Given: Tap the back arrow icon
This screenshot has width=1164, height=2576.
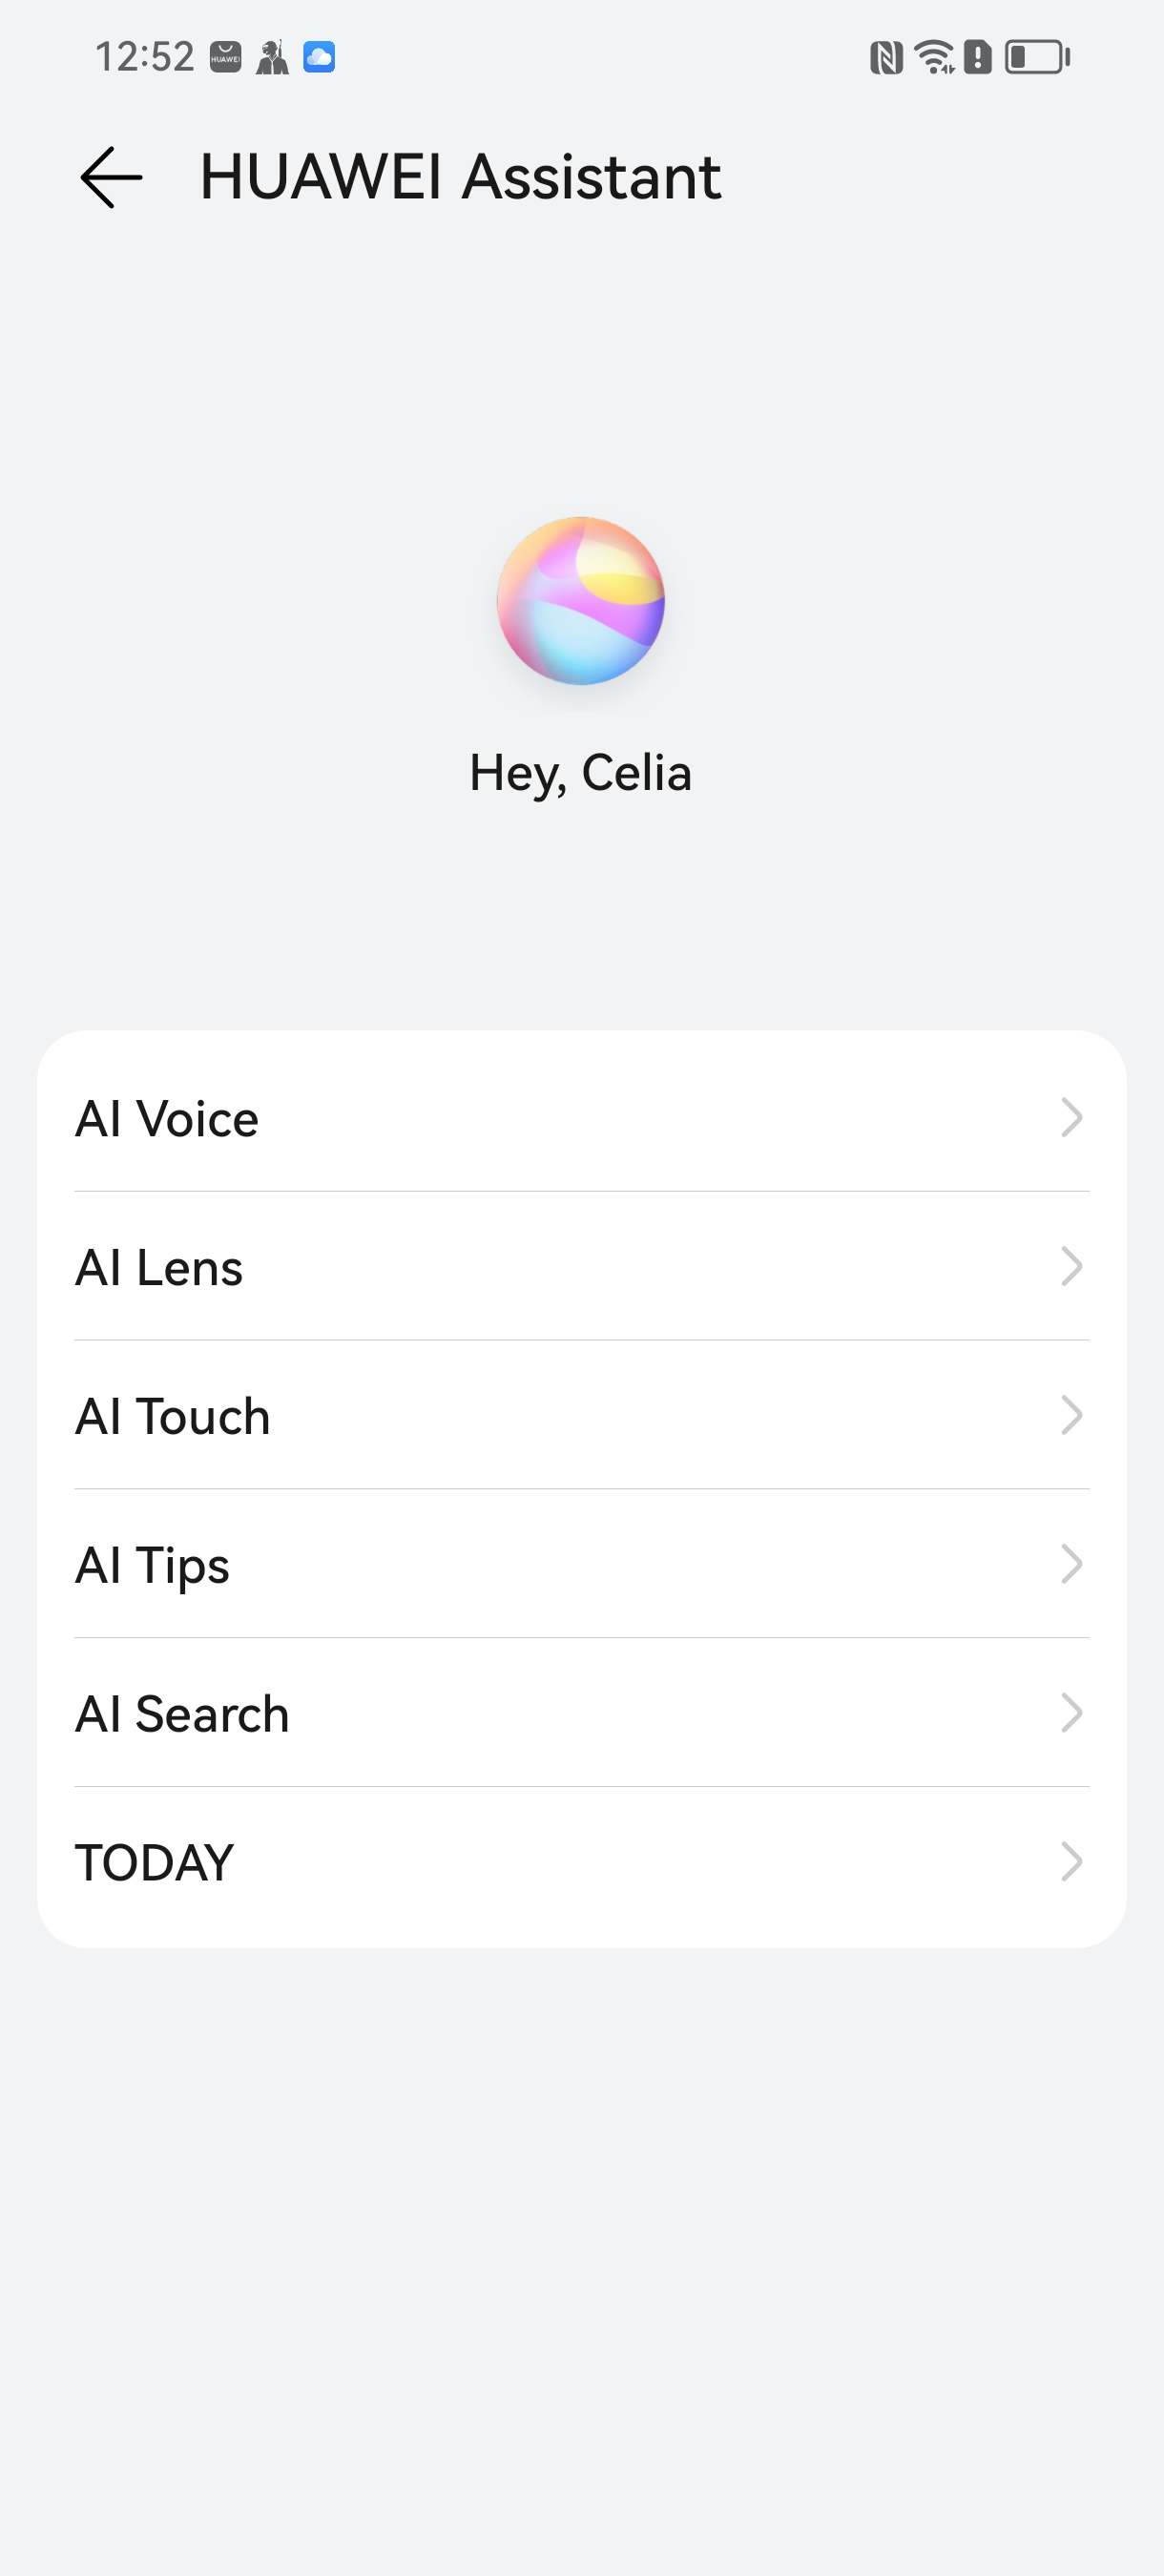Looking at the screenshot, I should coord(111,177).
